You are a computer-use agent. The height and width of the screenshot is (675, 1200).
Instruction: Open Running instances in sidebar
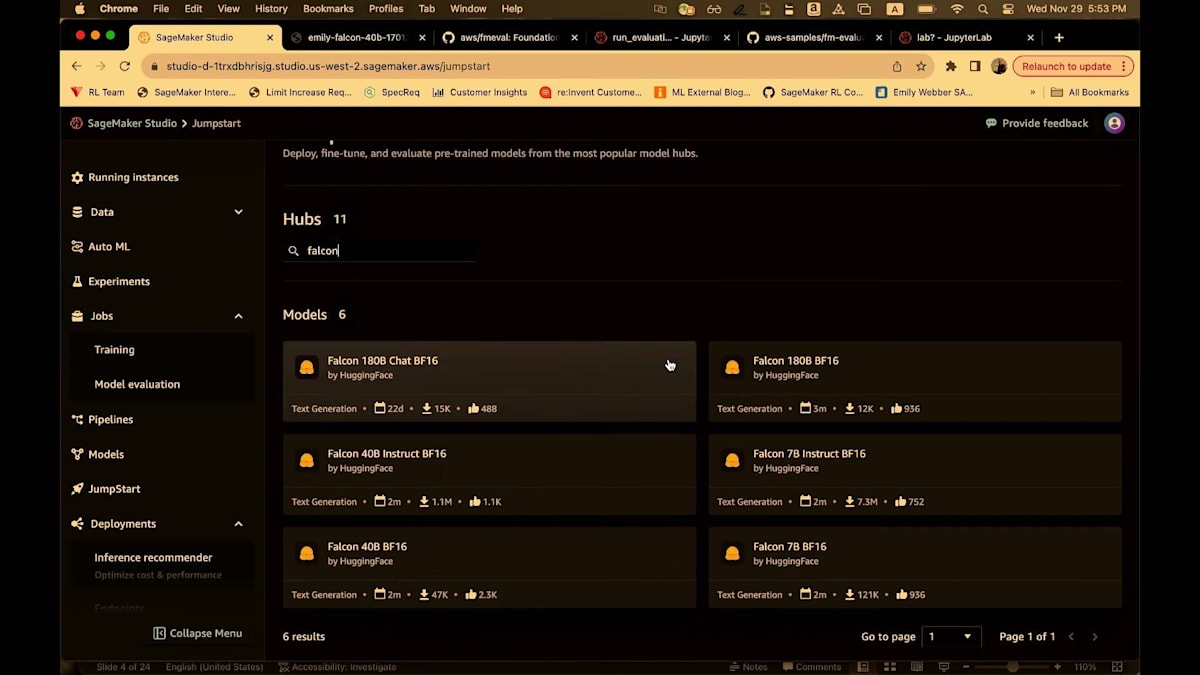(125, 177)
